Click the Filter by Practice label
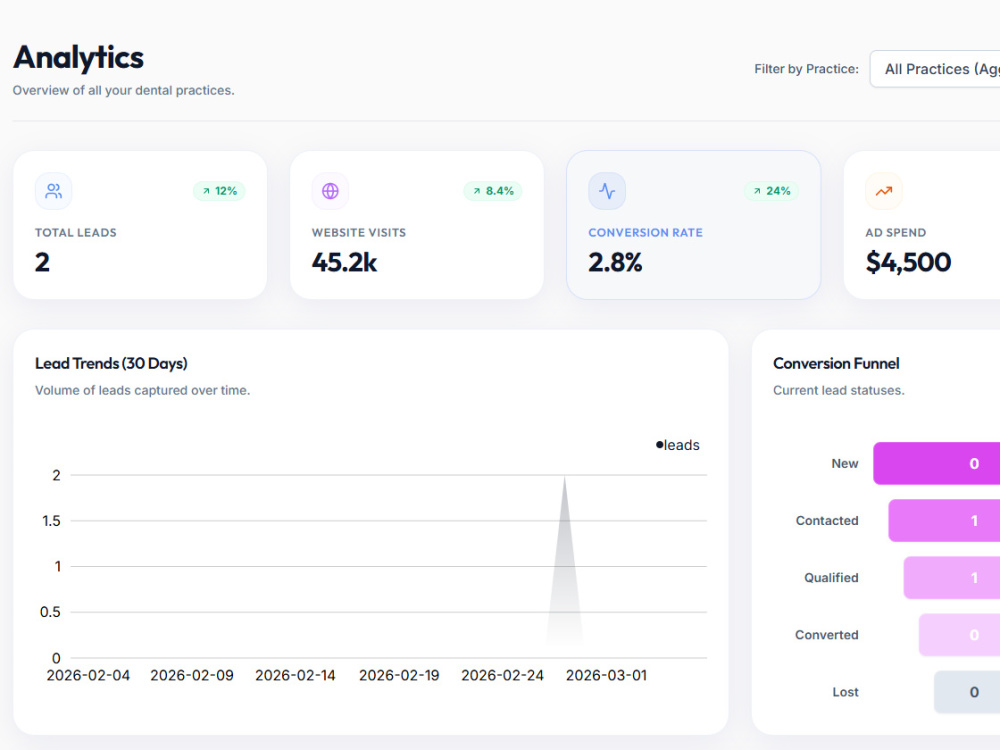 806,69
